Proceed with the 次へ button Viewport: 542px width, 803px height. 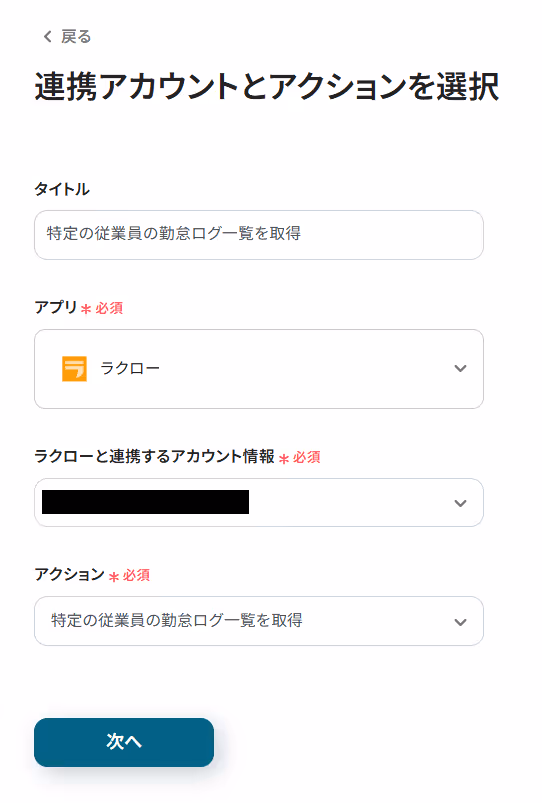pos(124,742)
